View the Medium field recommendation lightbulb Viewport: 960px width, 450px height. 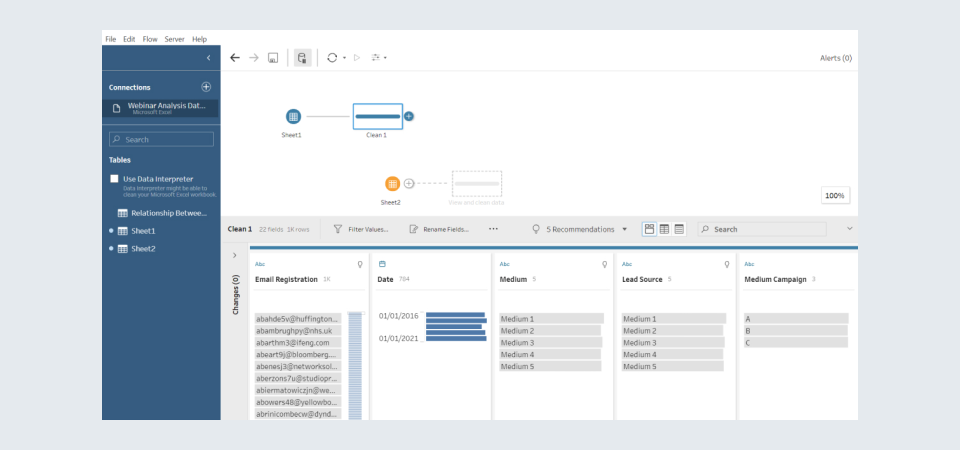pyautogui.click(x=605, y=264)
